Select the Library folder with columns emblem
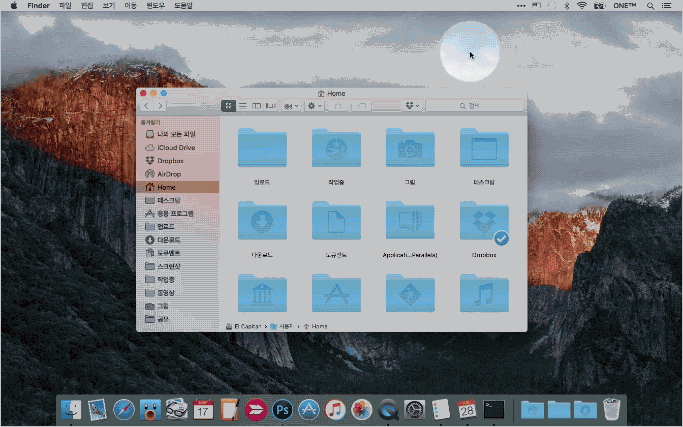 pos(262,294)
